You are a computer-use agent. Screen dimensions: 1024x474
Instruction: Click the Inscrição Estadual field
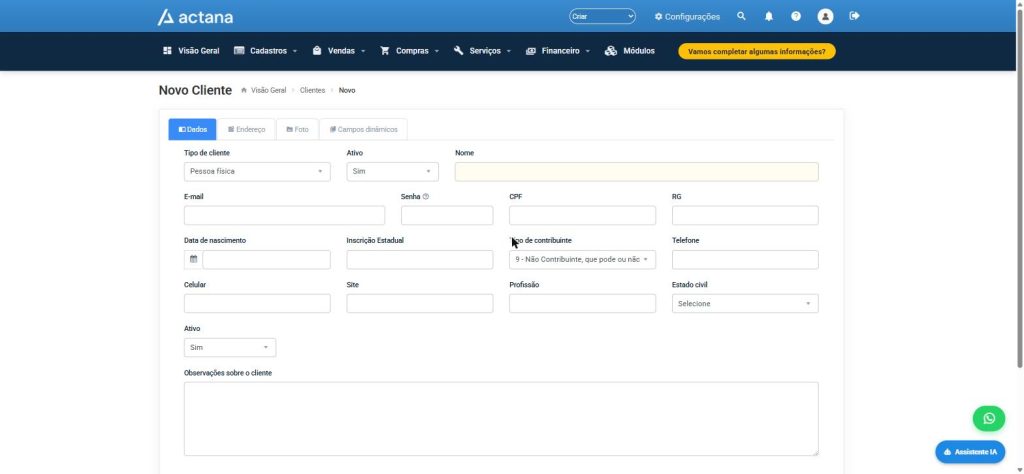pos(420,260)
